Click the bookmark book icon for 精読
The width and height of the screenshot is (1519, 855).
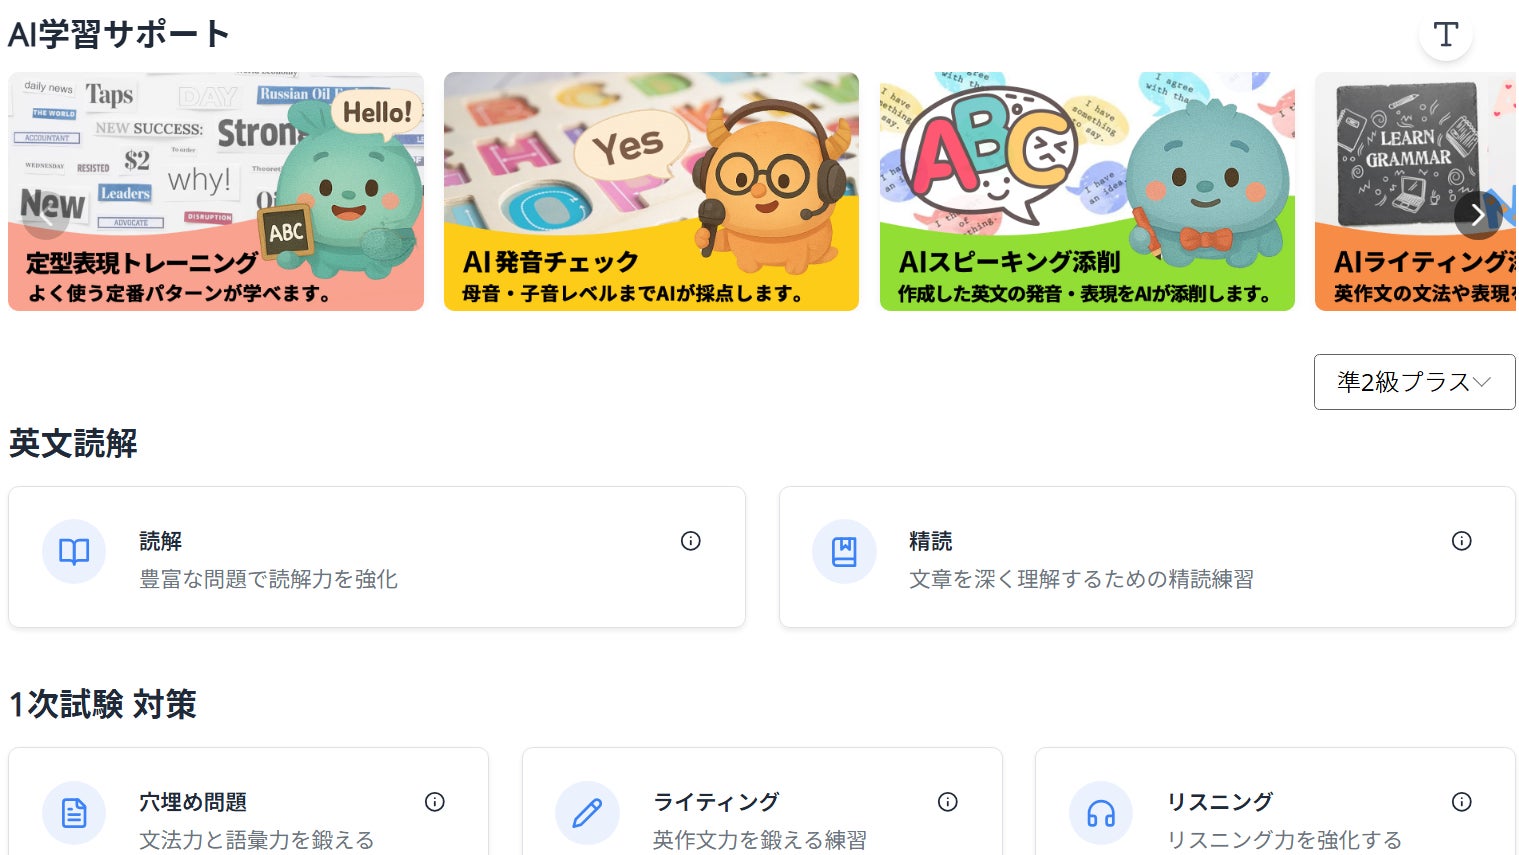[844, 551]
